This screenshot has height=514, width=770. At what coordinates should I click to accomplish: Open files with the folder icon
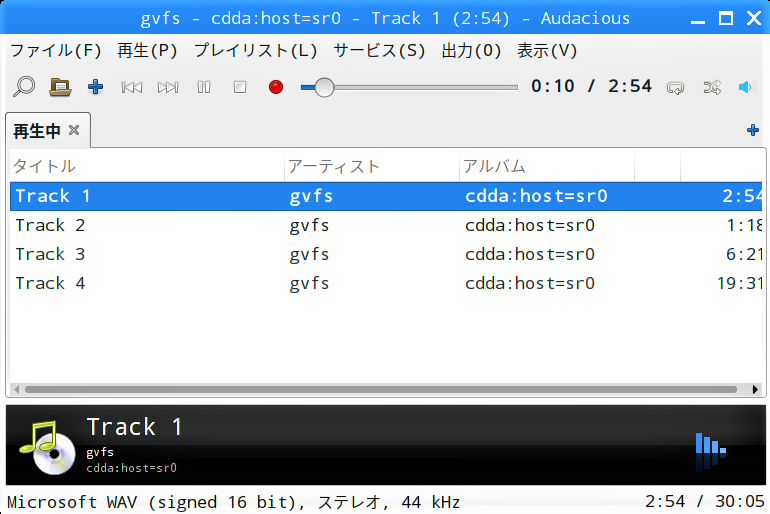[60, 87]
